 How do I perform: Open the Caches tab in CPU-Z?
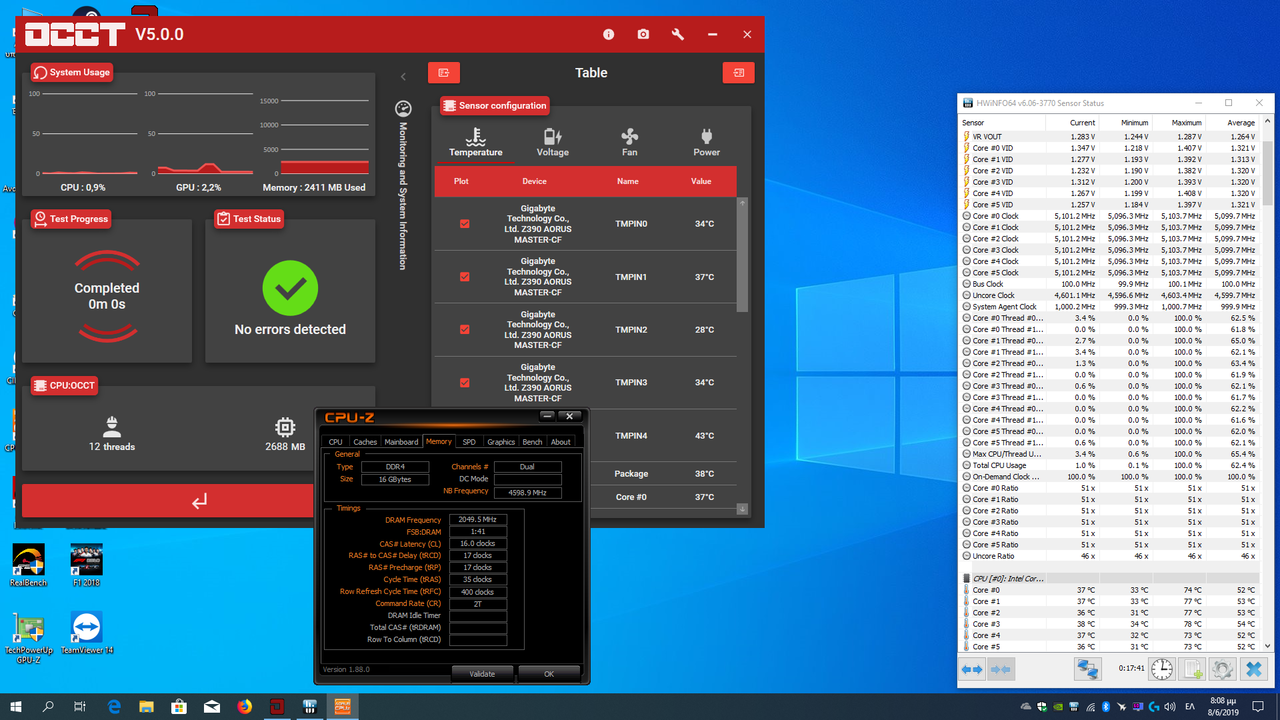coord(365,441)
